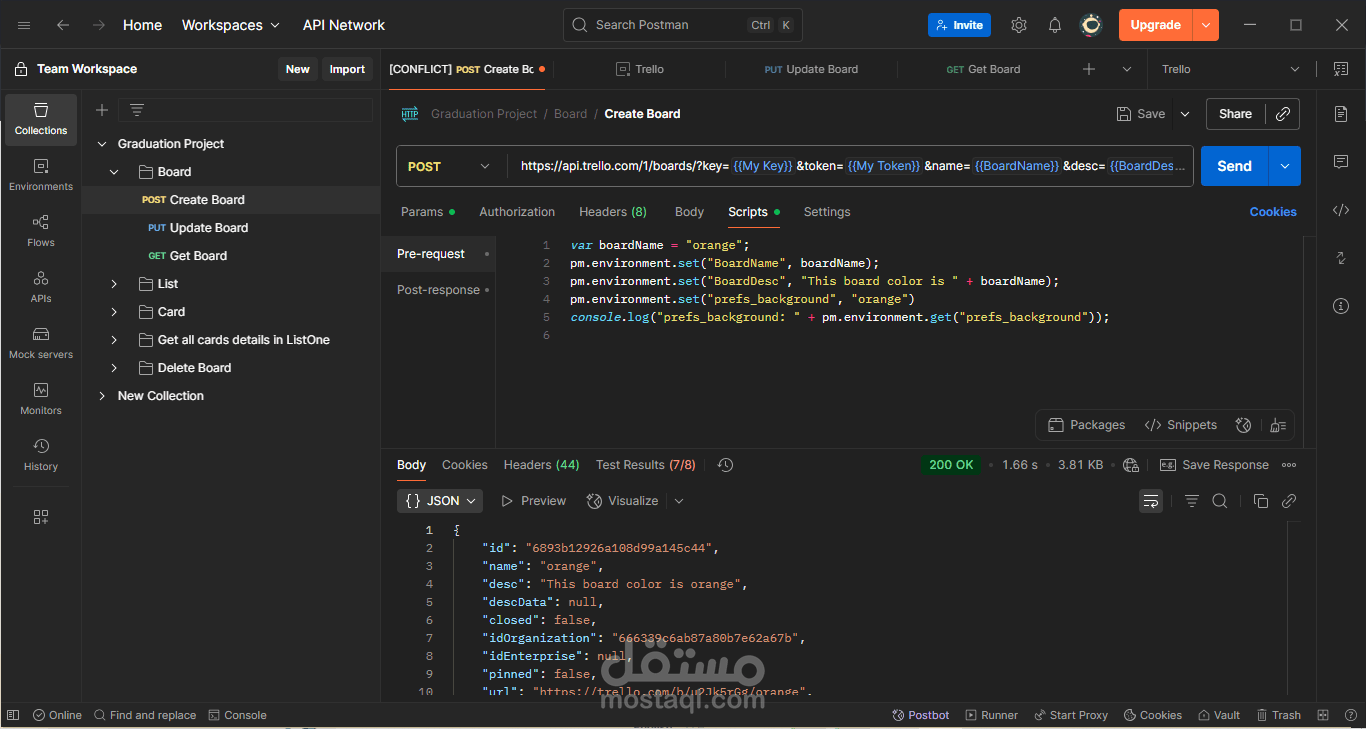
Task: Open Monitors in the sidebar
Action: pos(41,399)
